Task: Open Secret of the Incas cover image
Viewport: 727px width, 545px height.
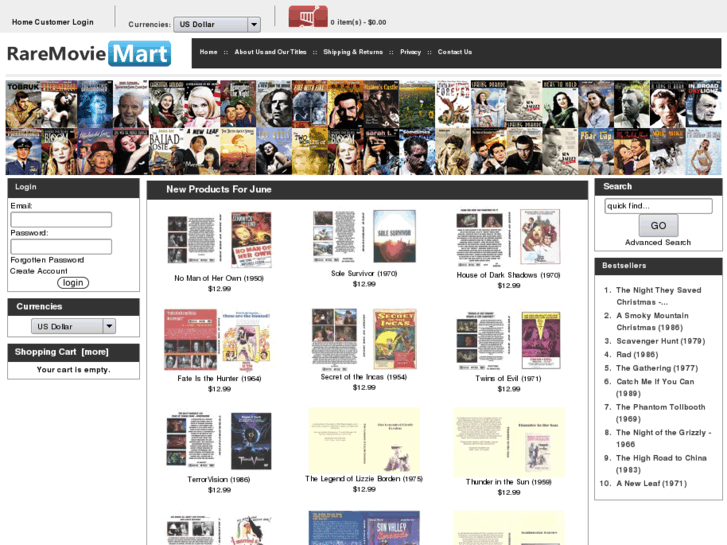Action: (364, 339)
